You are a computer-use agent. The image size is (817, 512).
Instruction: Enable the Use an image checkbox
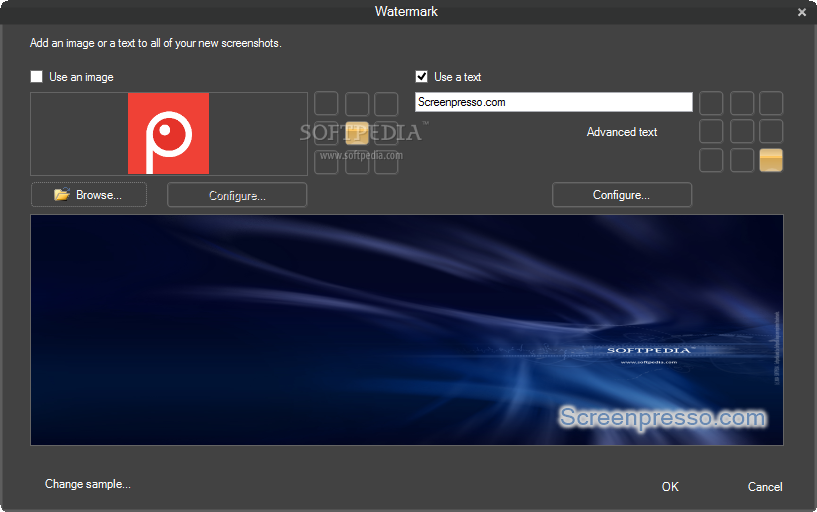[x=36, y=77]
